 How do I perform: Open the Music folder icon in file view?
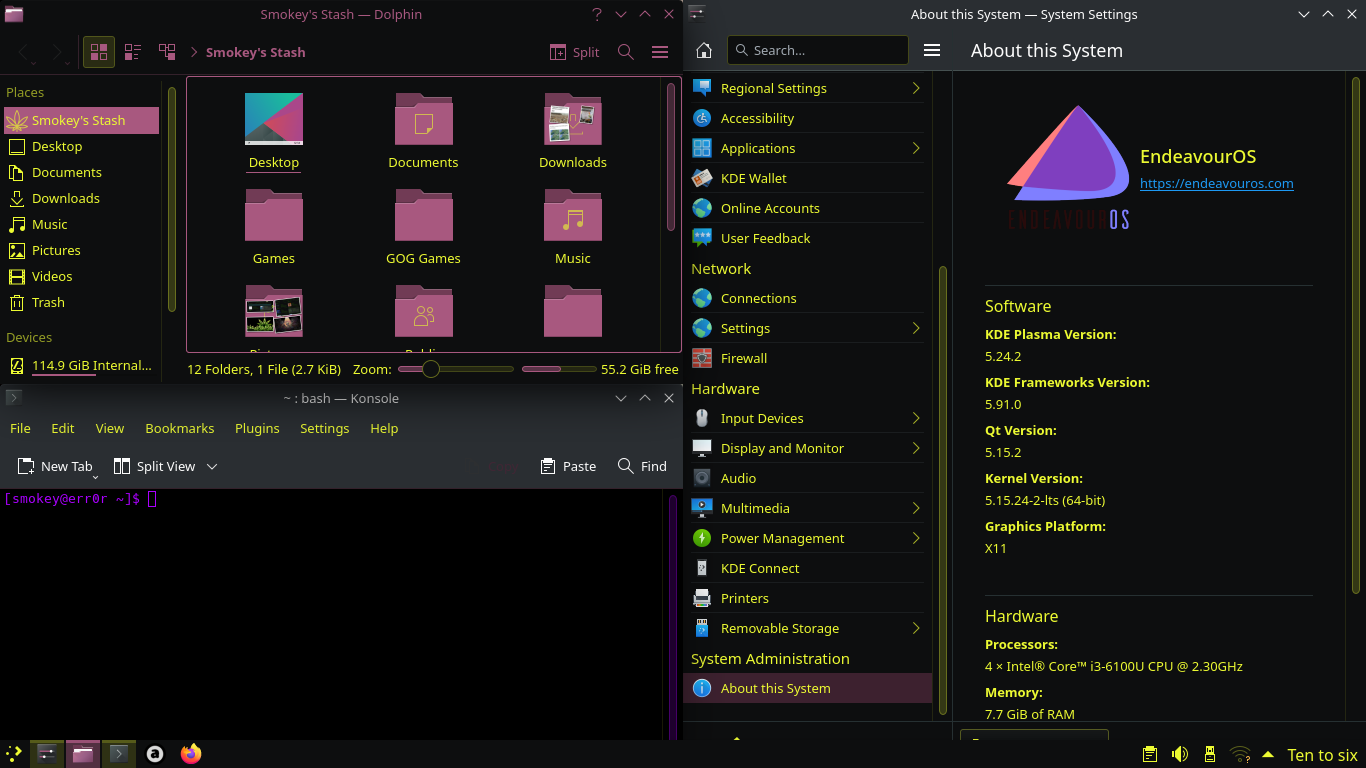coord(573,216)
